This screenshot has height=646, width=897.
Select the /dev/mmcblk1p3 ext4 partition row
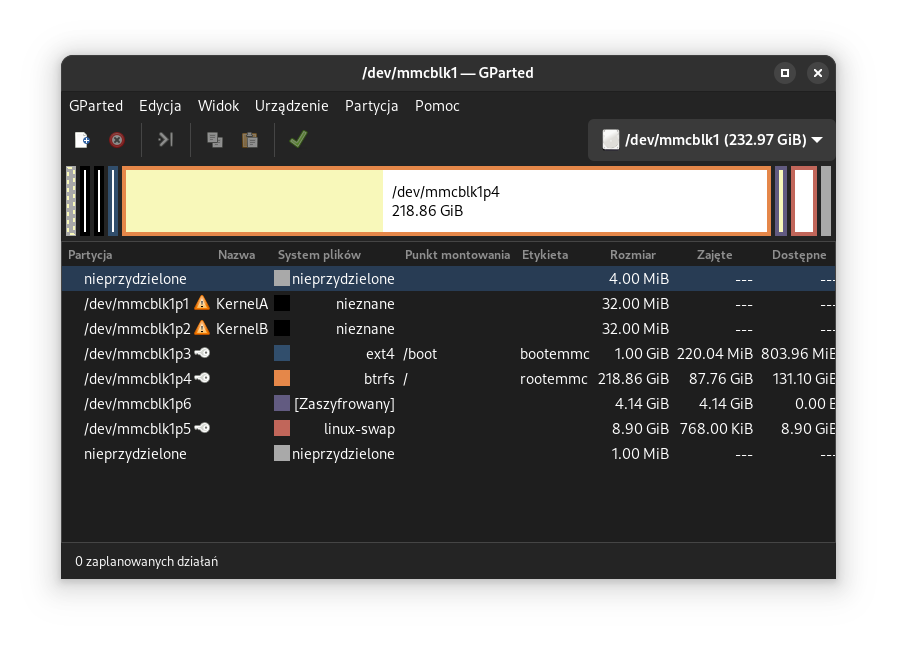(137, 354)
